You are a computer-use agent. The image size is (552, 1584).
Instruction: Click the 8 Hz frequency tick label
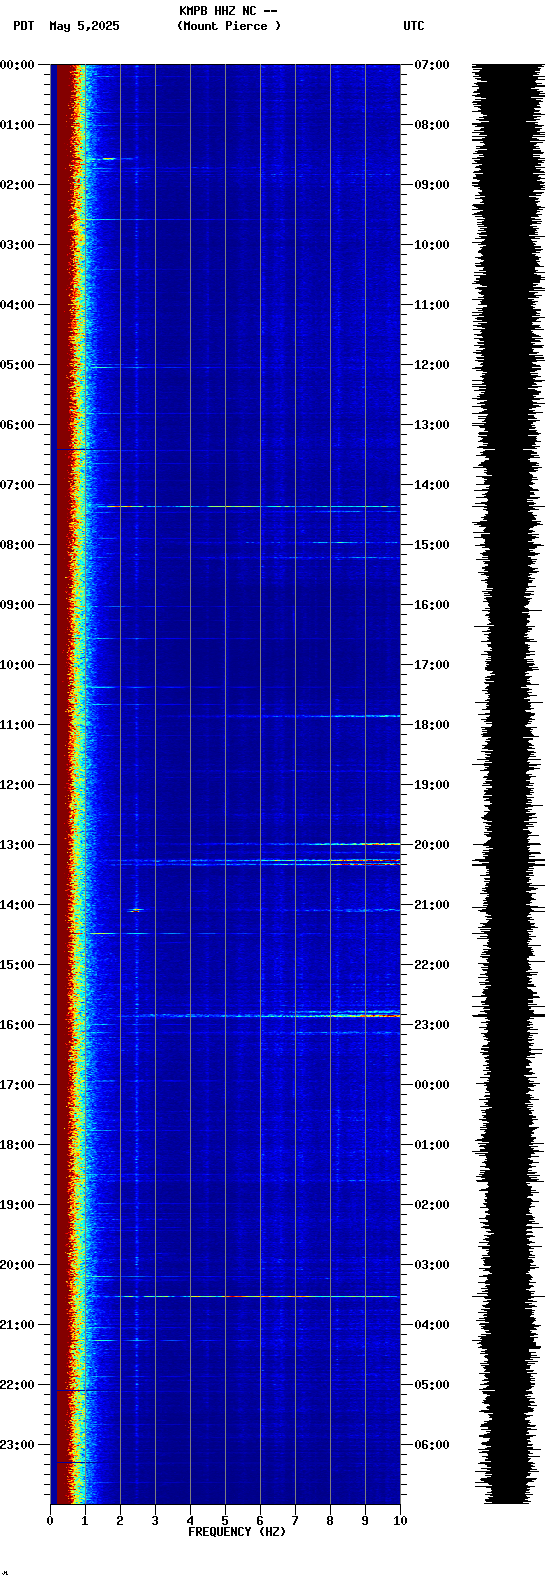(330, 1521)
